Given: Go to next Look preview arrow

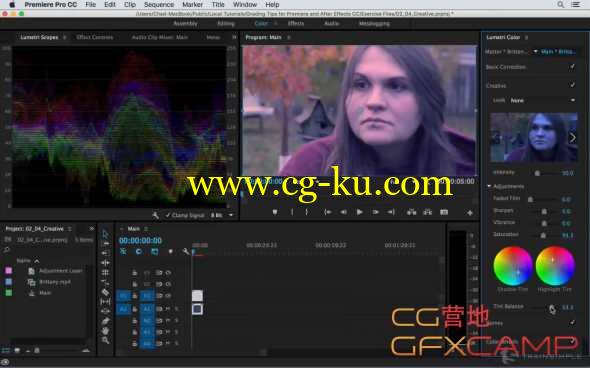Looking at the screenshot, I should [572, 138].
